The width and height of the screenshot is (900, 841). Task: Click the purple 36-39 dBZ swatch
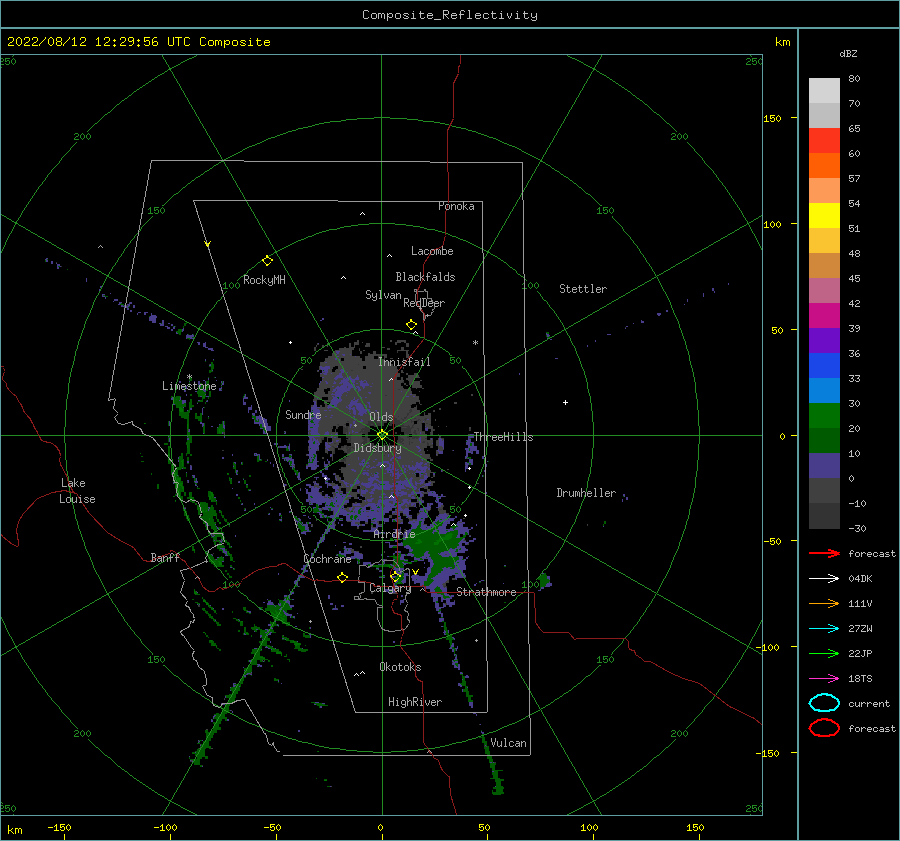(x=824, y=340)
